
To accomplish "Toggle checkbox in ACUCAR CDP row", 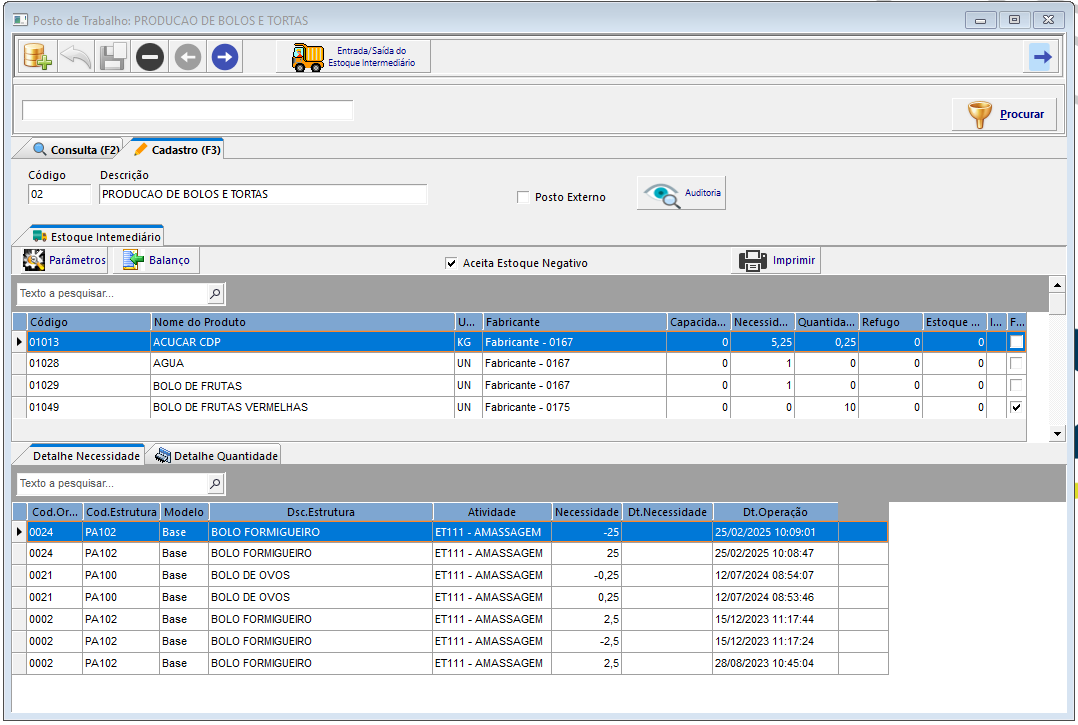I will [x=1016, y=342].
